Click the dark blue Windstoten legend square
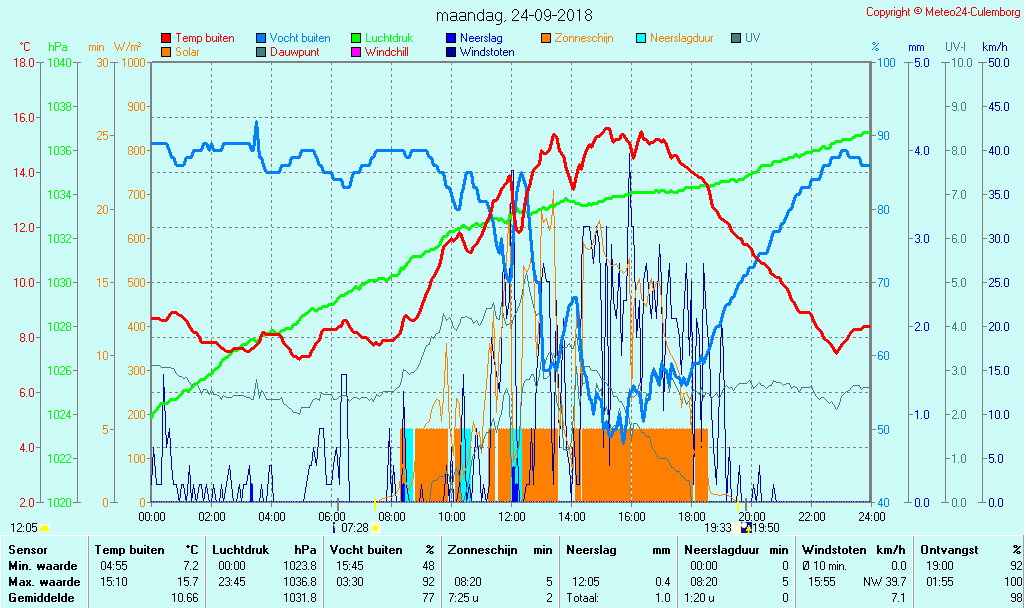This screenshot has width=1026, height=608. 451,52
